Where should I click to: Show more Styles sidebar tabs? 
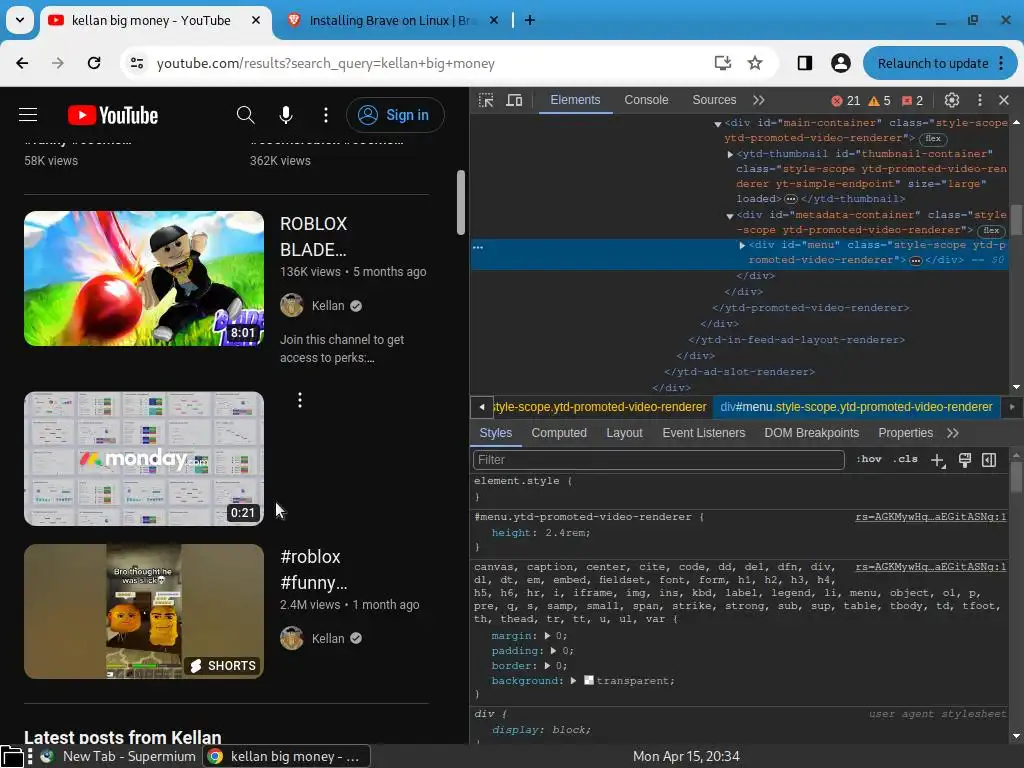click(x=953, y=433)
